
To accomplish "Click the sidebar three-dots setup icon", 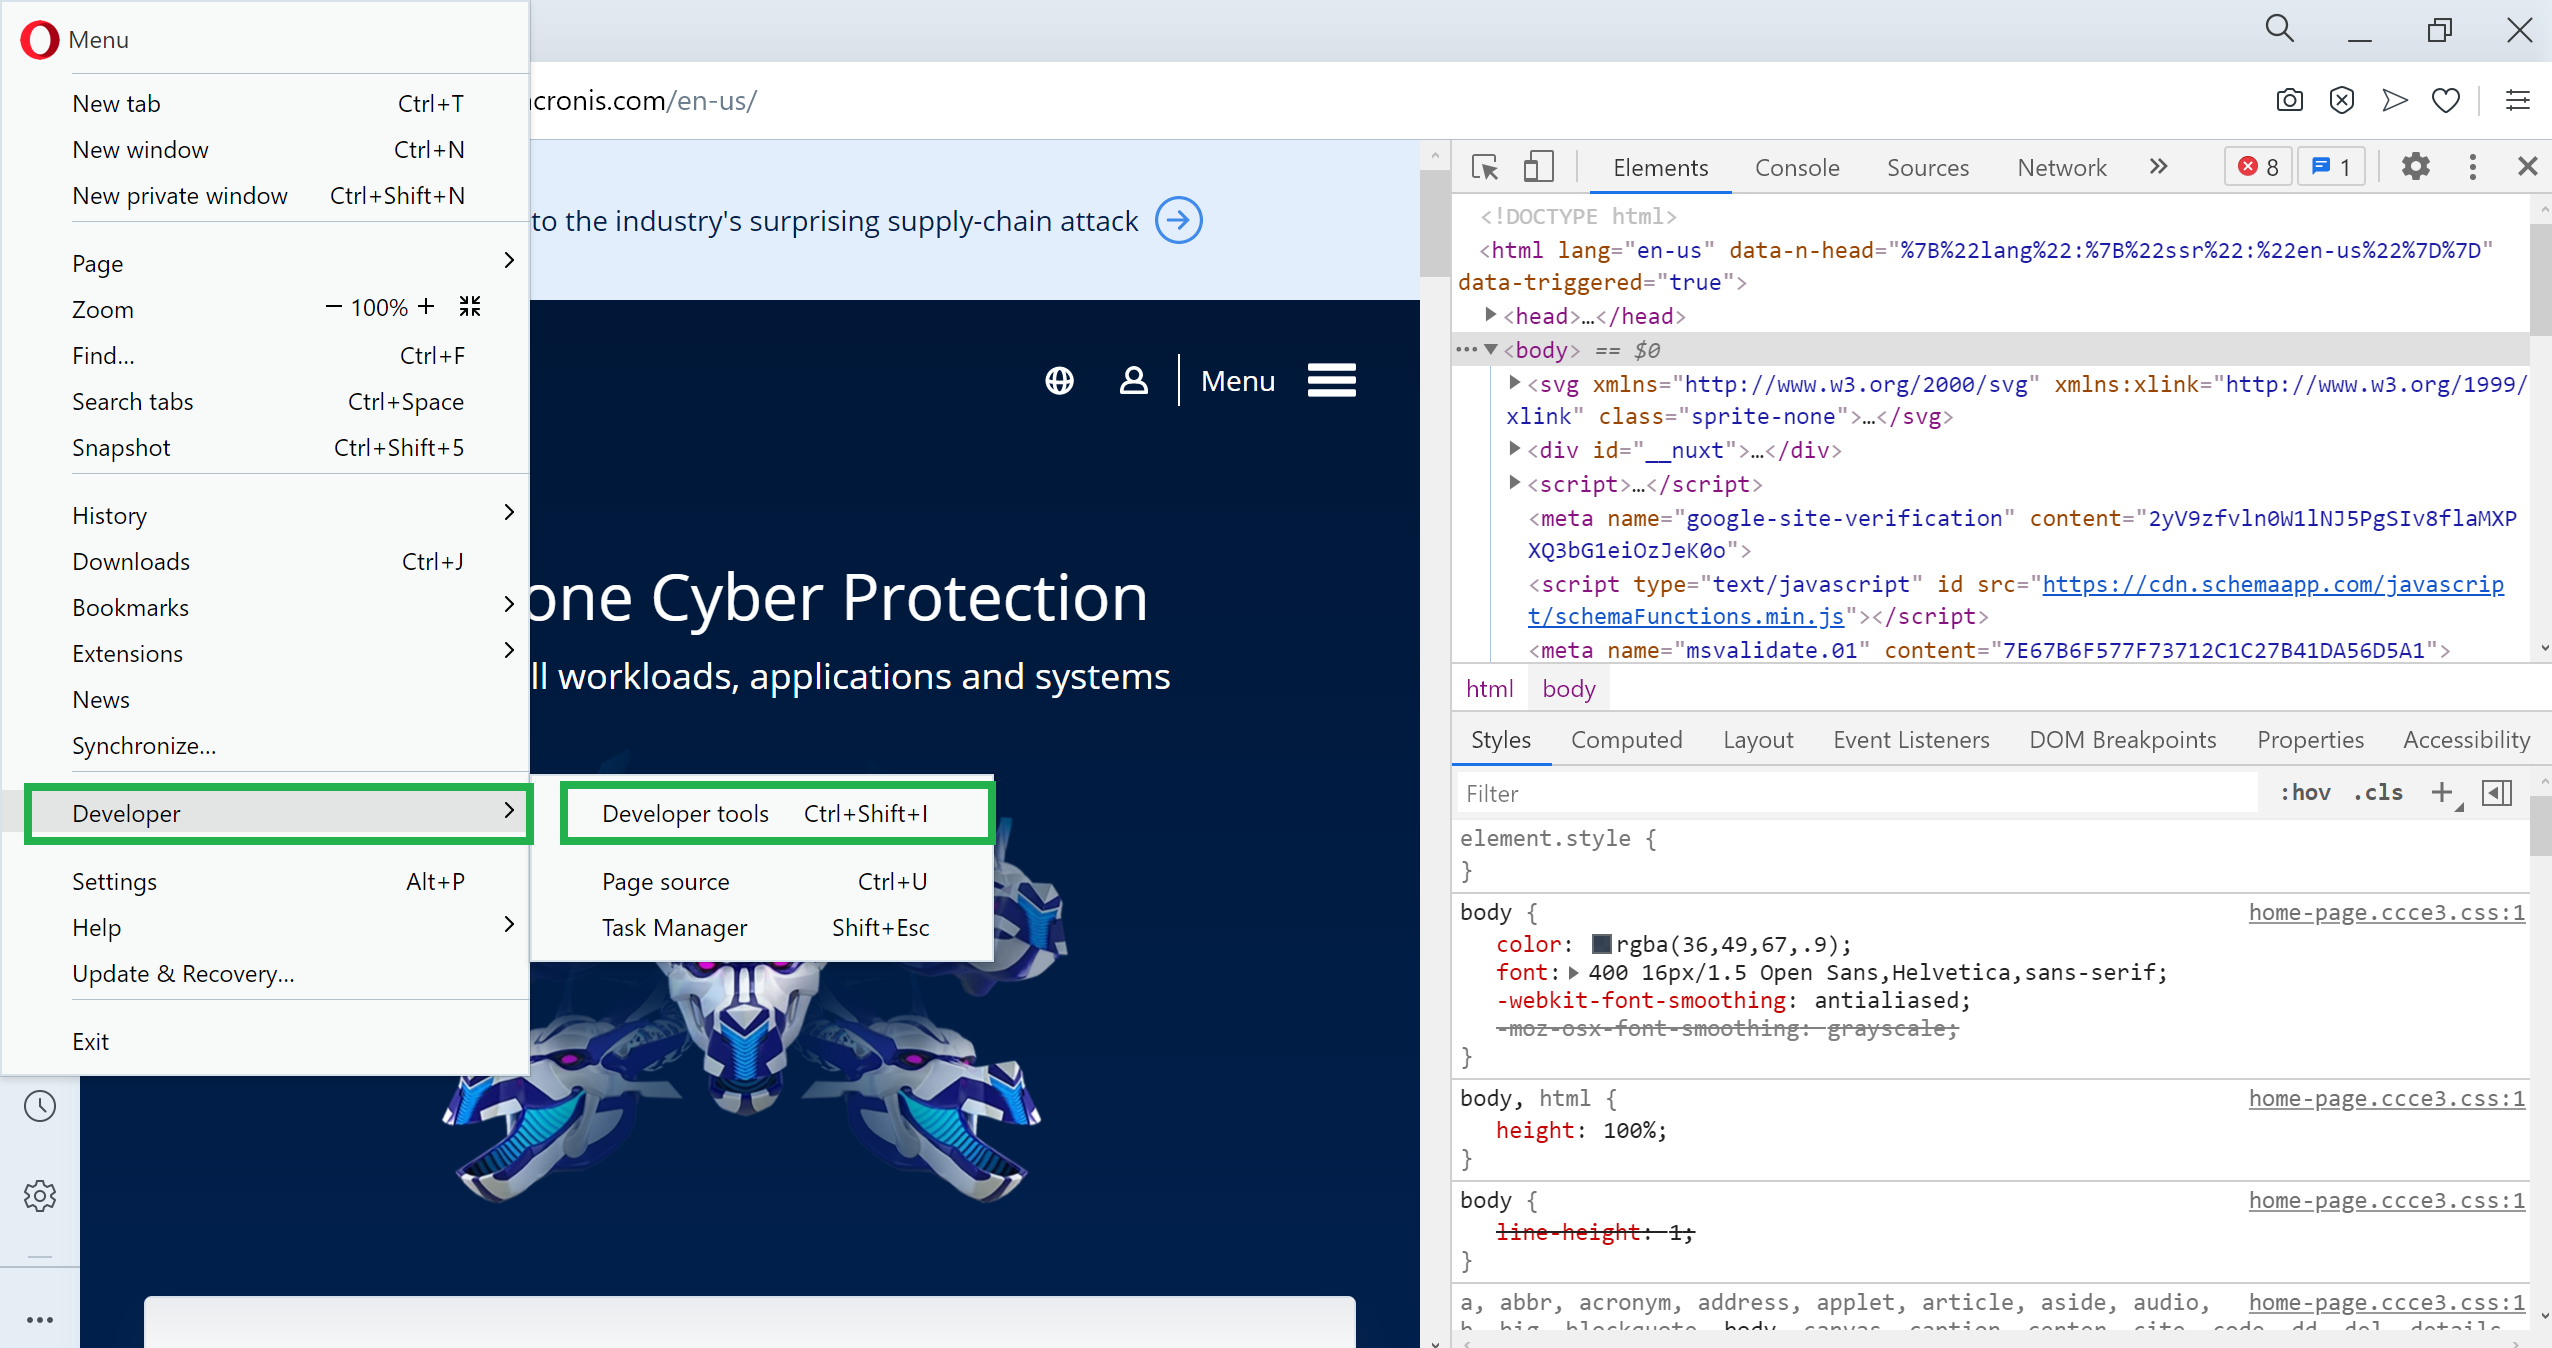I will tap(40, 1320).
